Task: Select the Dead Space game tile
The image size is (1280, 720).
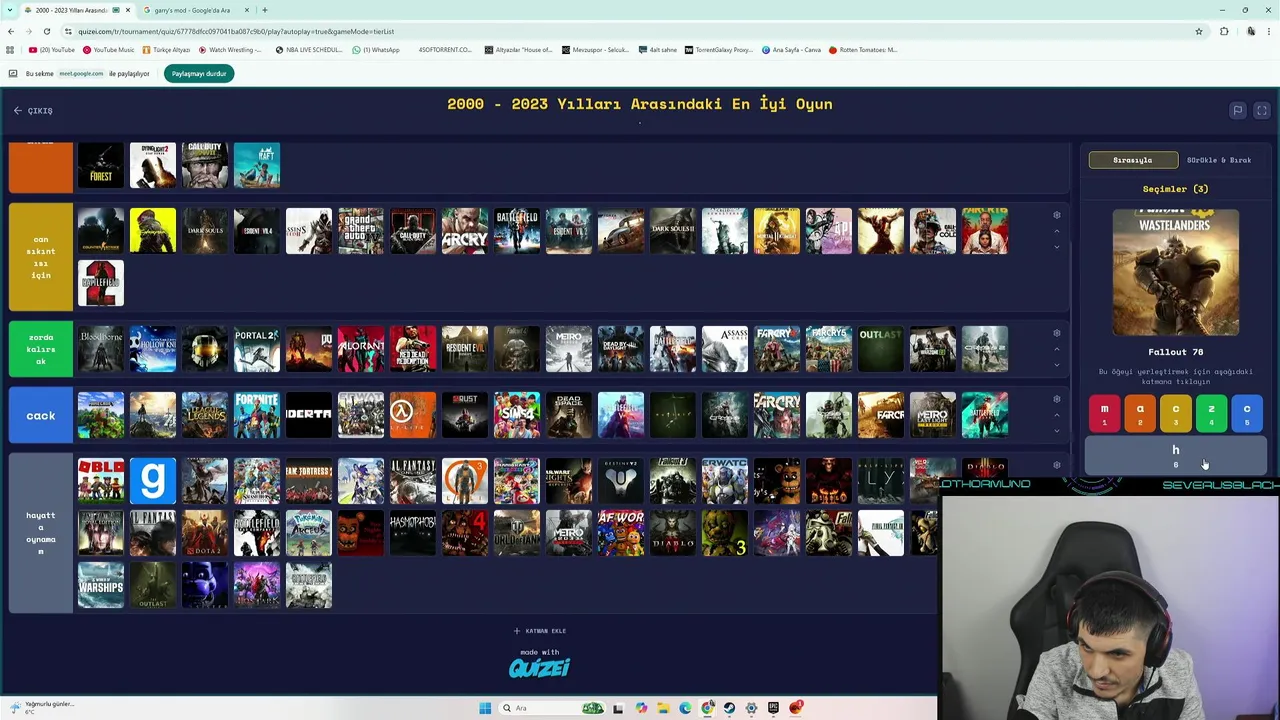Action: pyautogui.click(x=569, y=415)
